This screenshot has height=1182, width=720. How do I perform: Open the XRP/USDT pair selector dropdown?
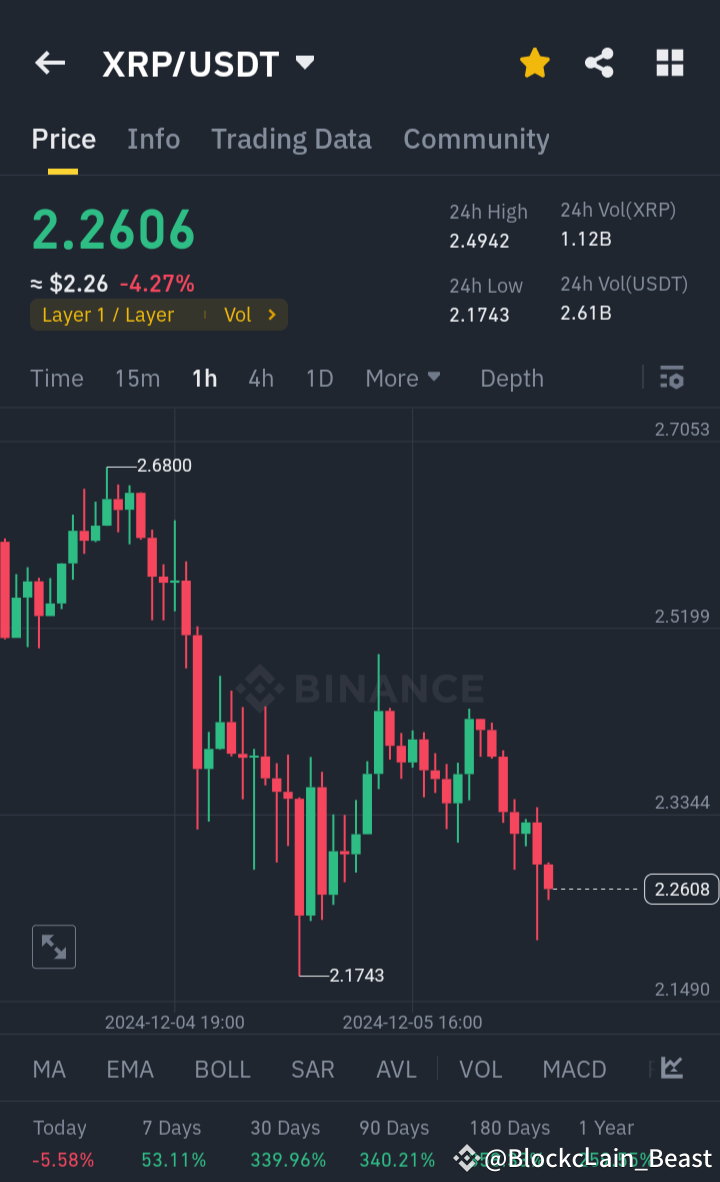tap(305, 62)
